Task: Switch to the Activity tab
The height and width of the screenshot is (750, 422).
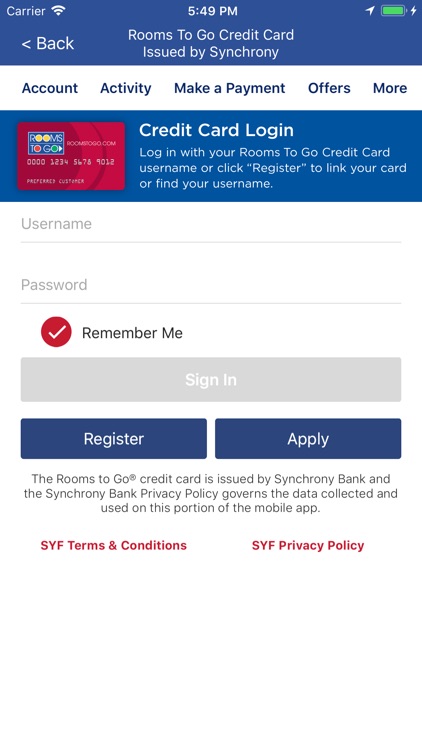Action: [x=125, y=88]
